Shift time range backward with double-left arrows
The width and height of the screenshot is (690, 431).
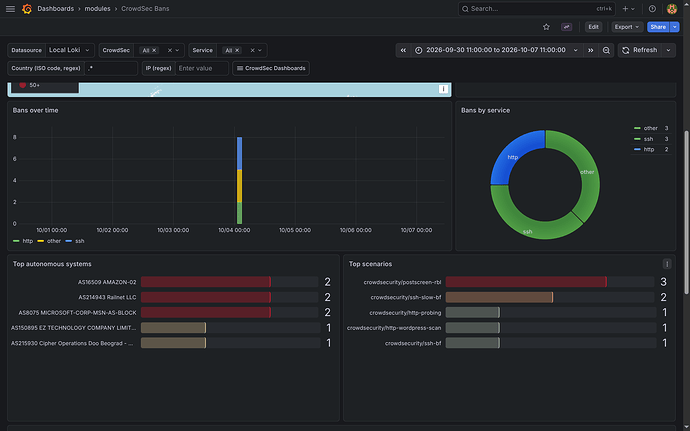pos(403,50)
